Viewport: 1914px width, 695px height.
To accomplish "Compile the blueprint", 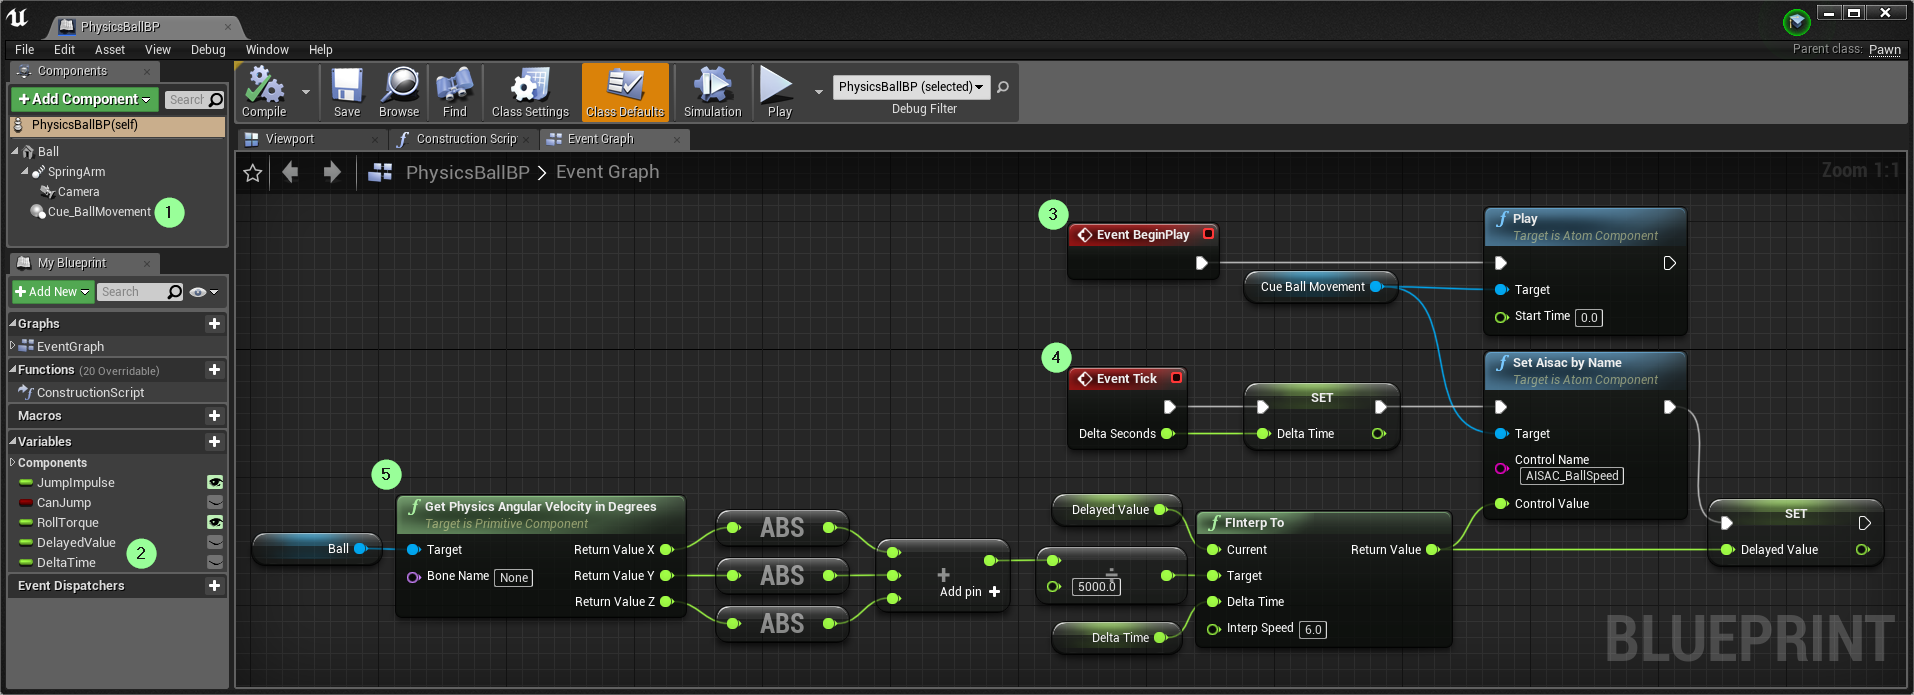I will (x=264, y=92).
